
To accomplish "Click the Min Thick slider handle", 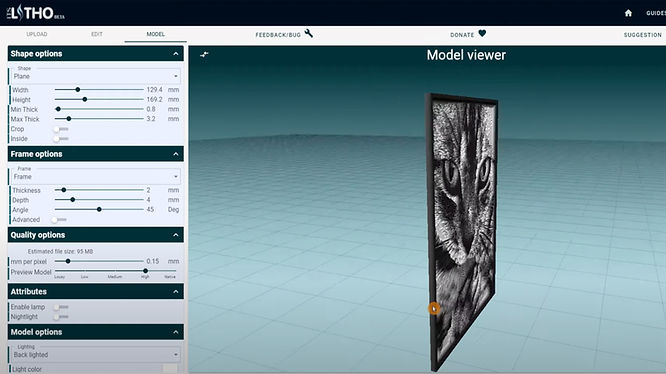I will coord(58,109).
